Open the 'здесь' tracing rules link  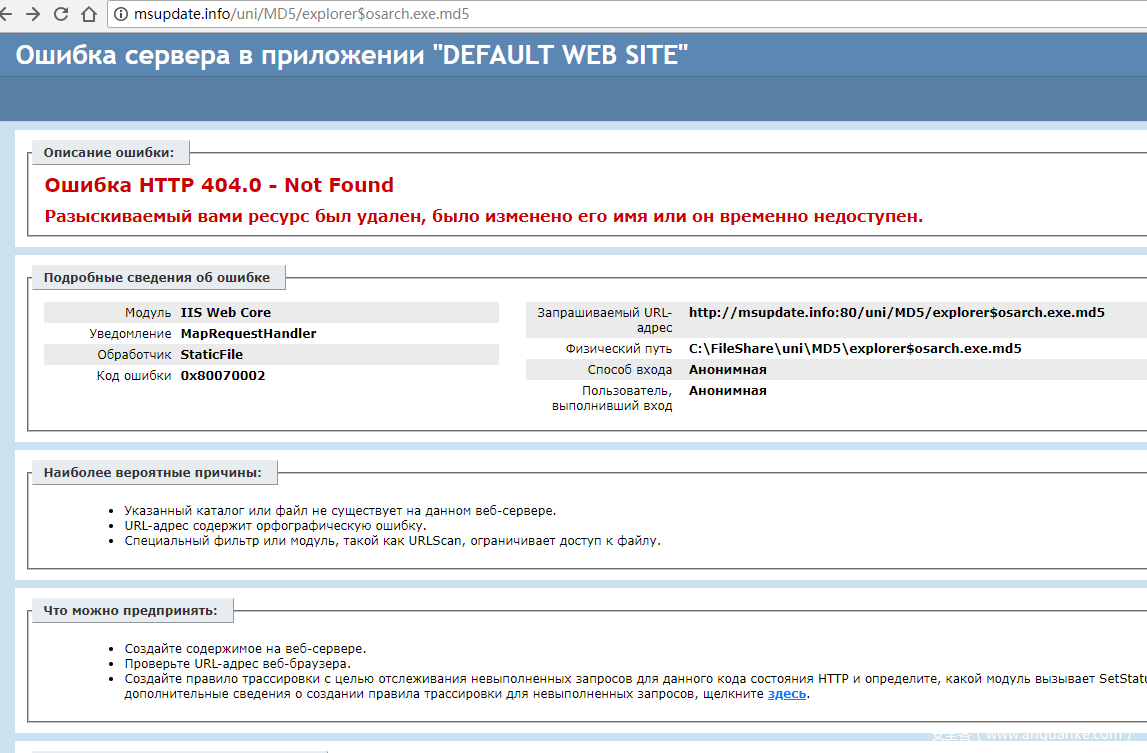pos(786,694)
